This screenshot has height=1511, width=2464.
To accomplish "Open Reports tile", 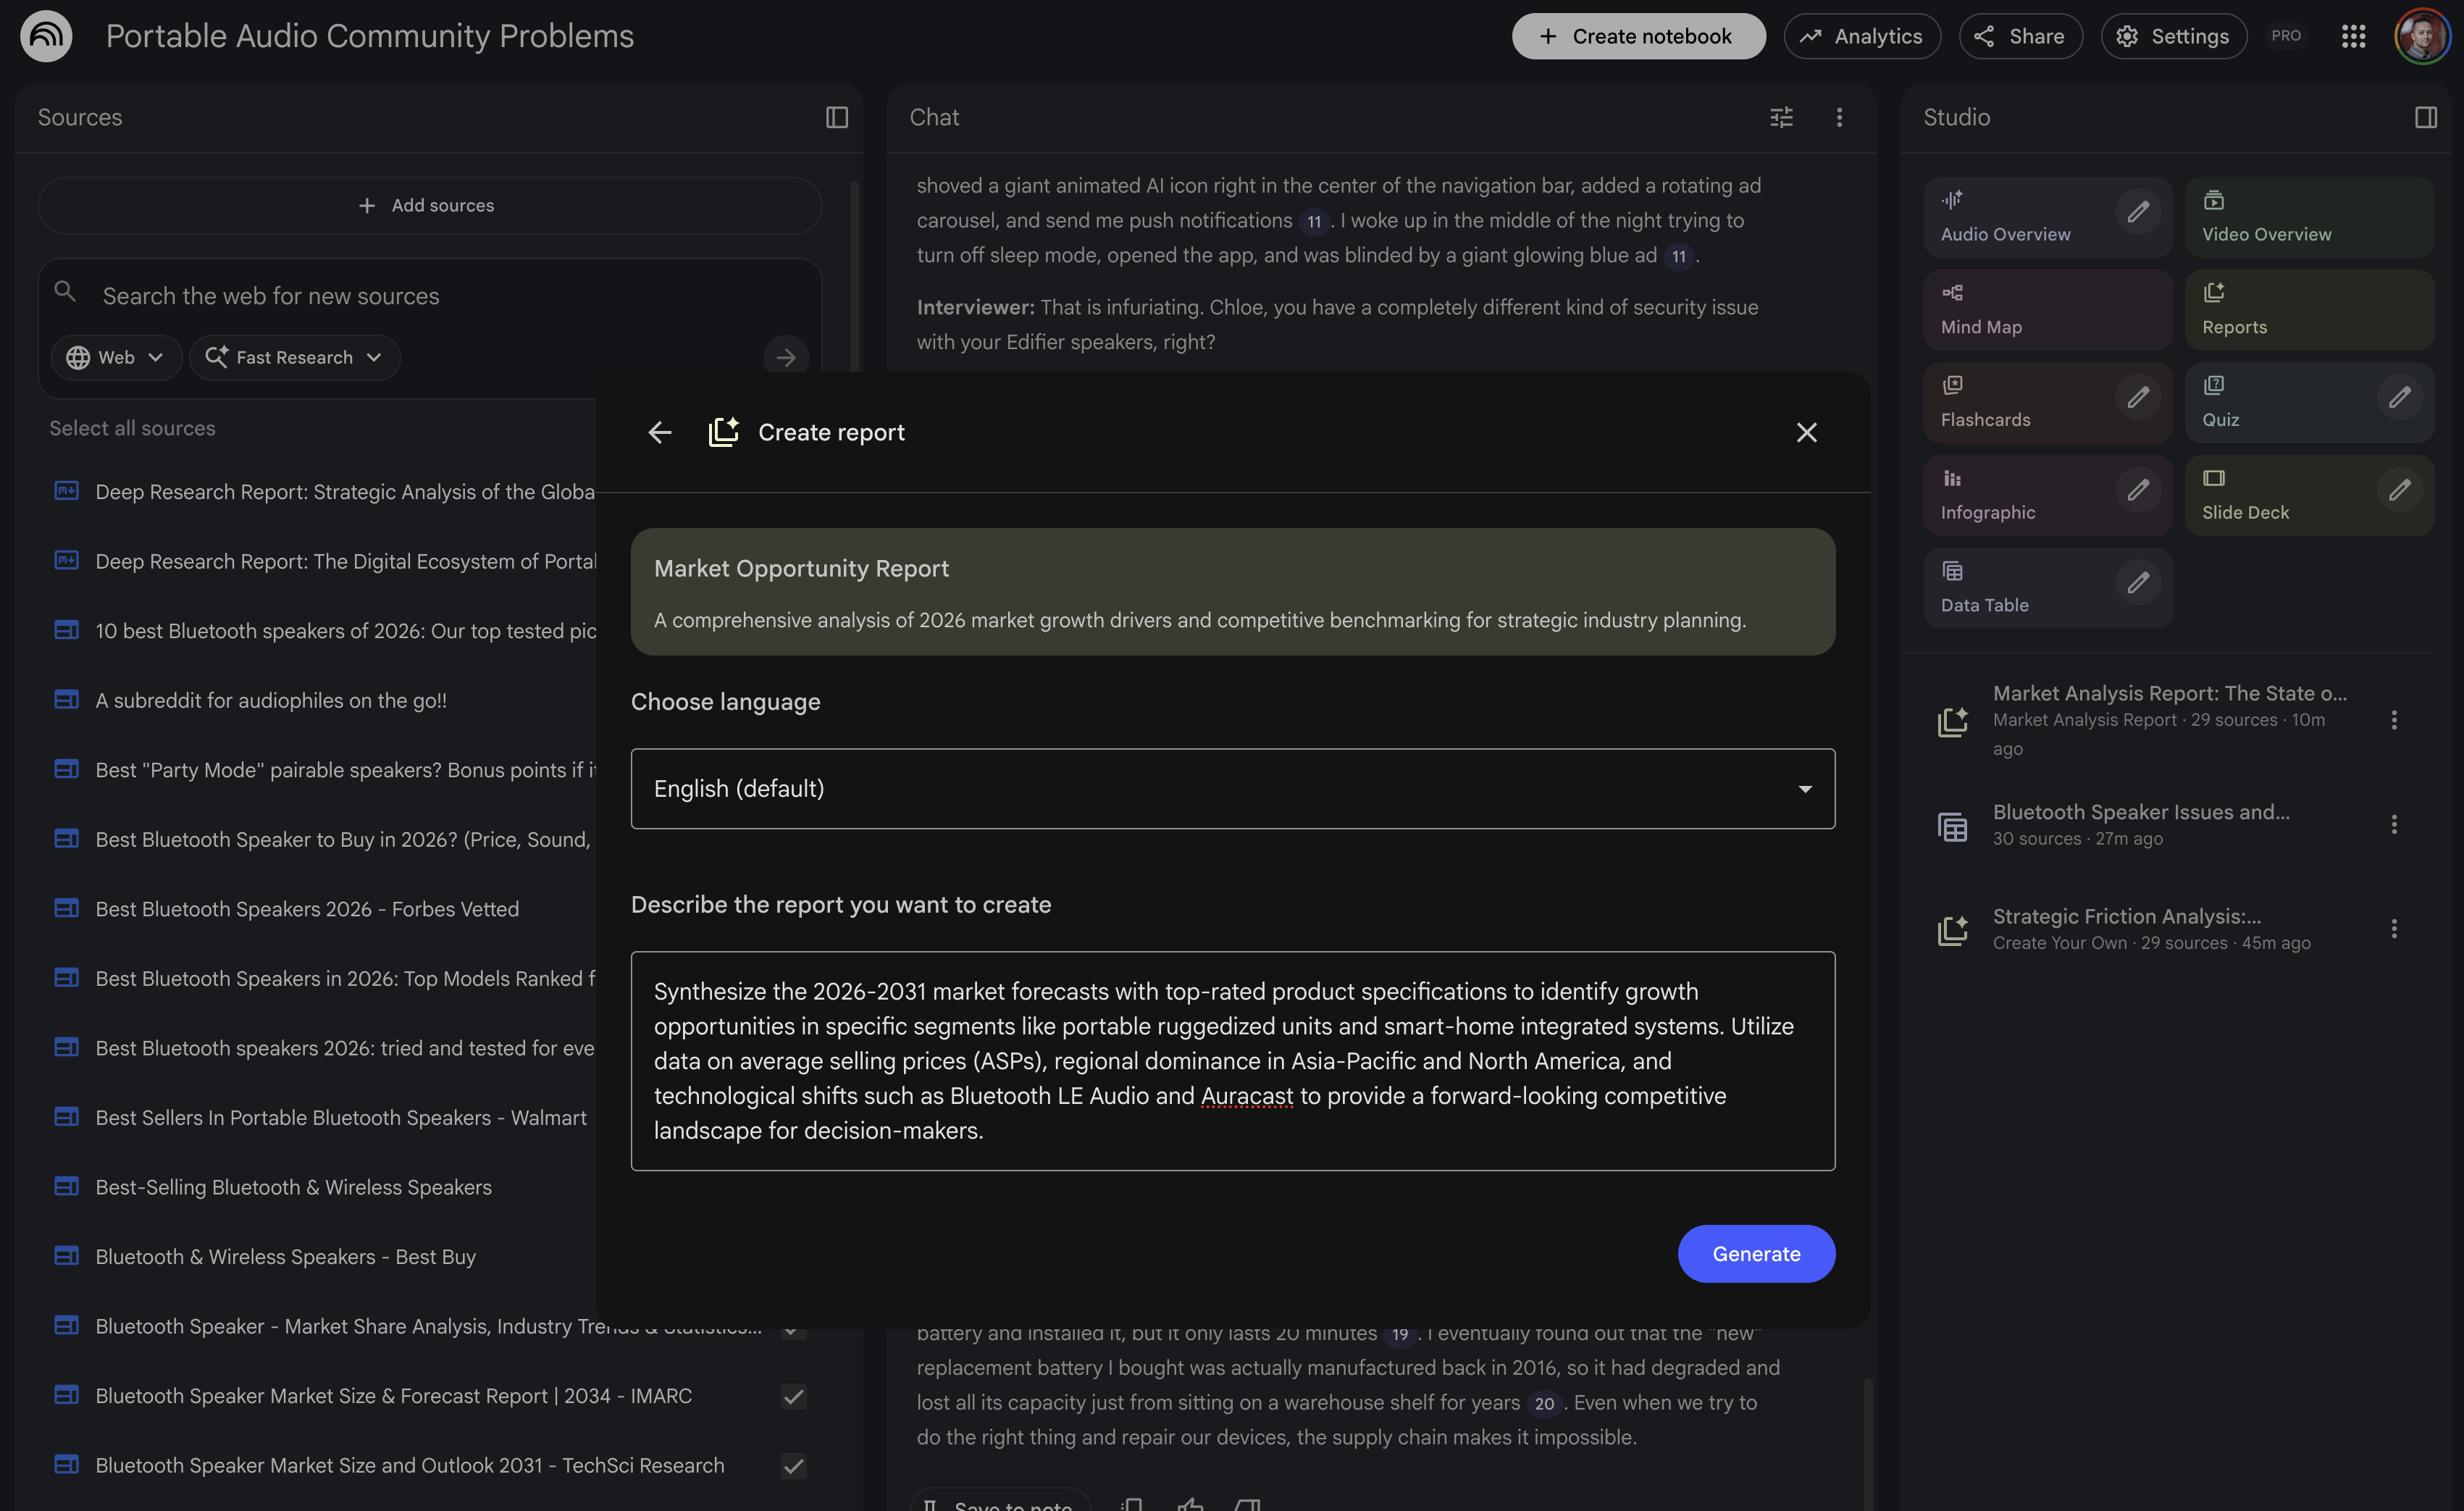I will [x=2309, y=310].
